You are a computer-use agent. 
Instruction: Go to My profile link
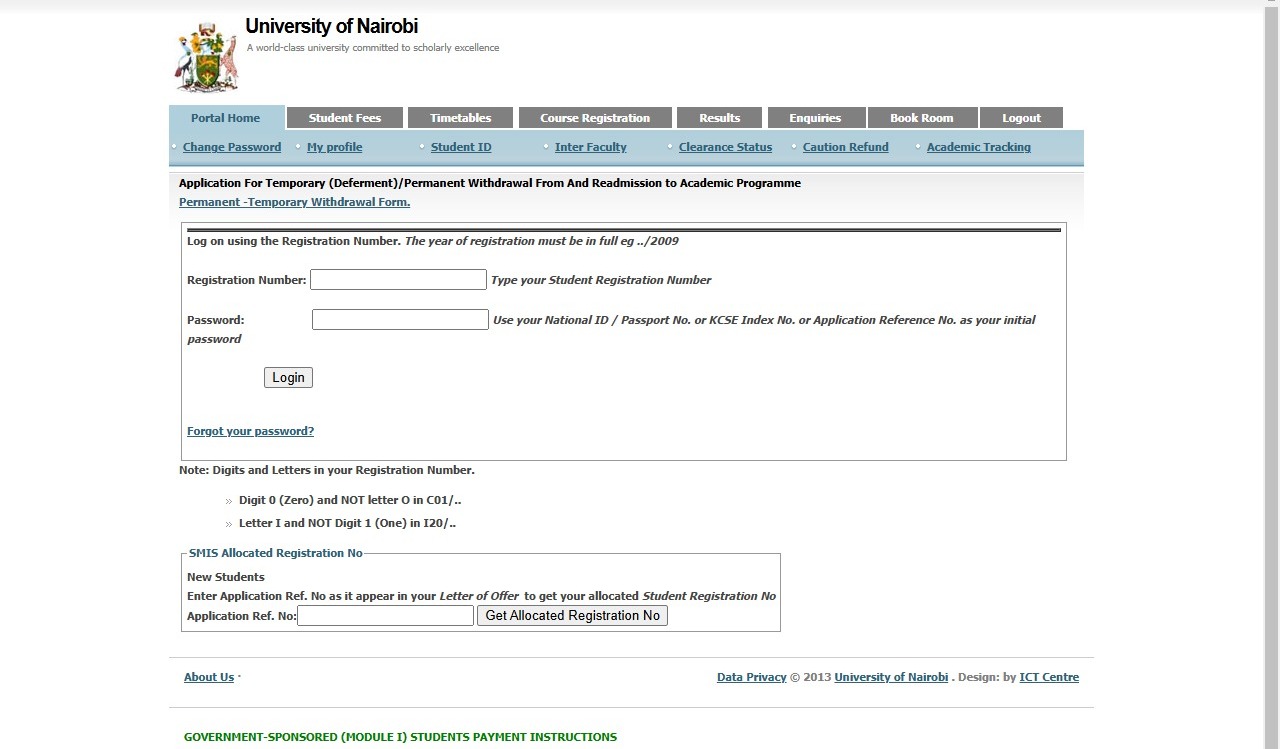click(334, 147)
